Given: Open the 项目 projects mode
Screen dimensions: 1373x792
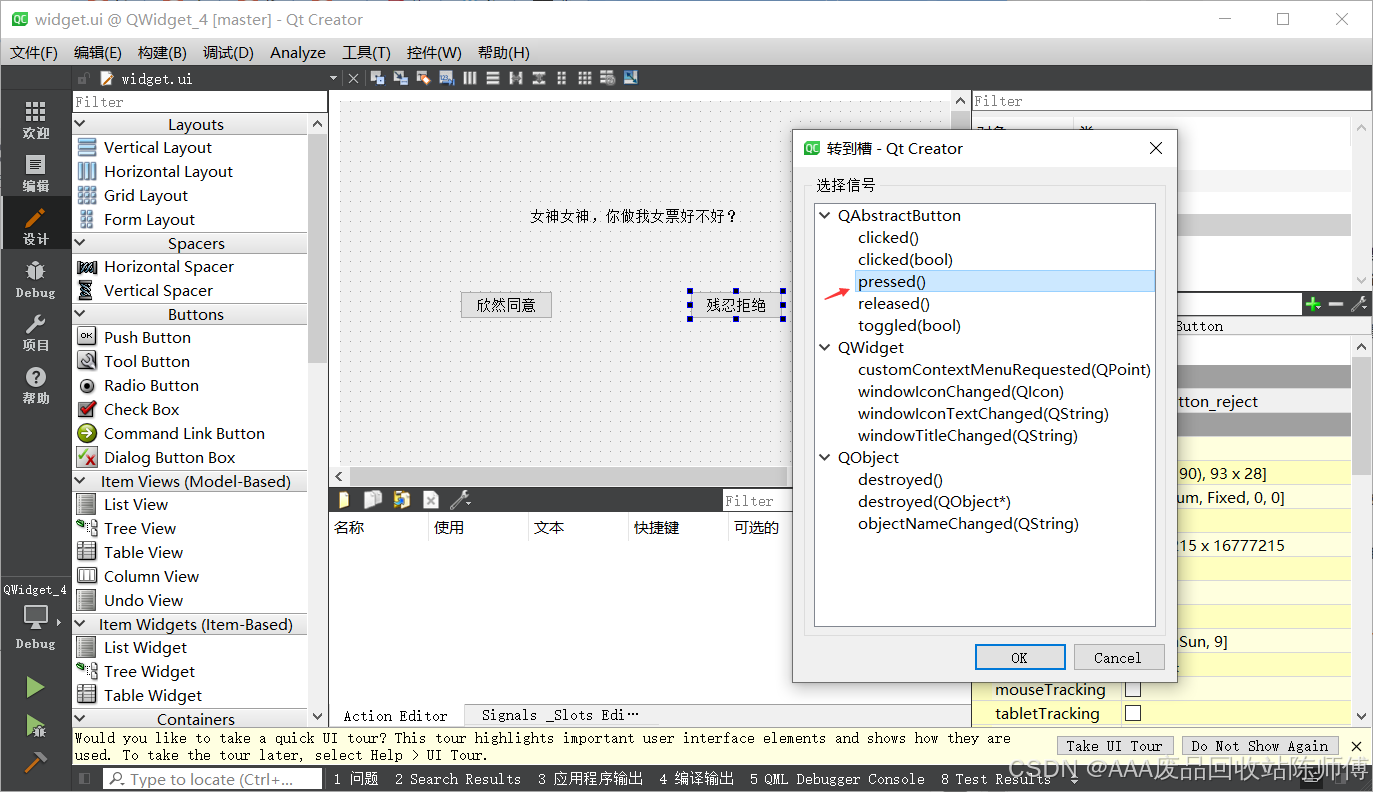Looking at the screenshot, I should coord(35,332).
